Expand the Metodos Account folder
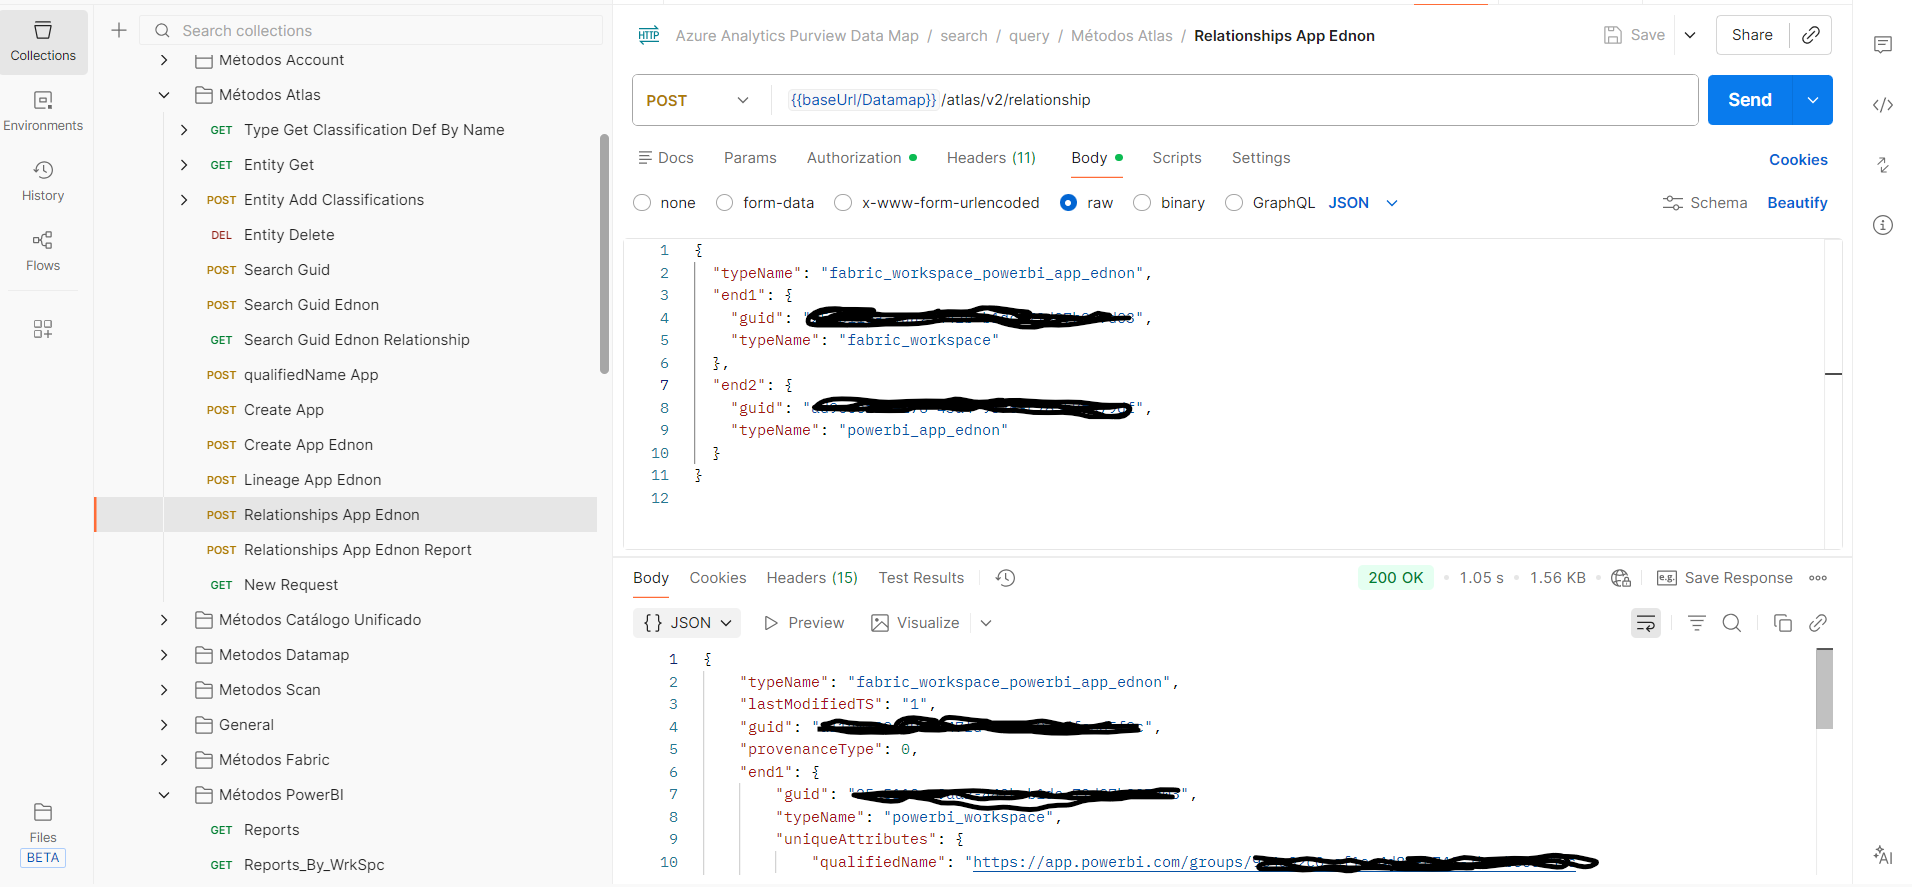1912x887 pixels. click(164, 60)
